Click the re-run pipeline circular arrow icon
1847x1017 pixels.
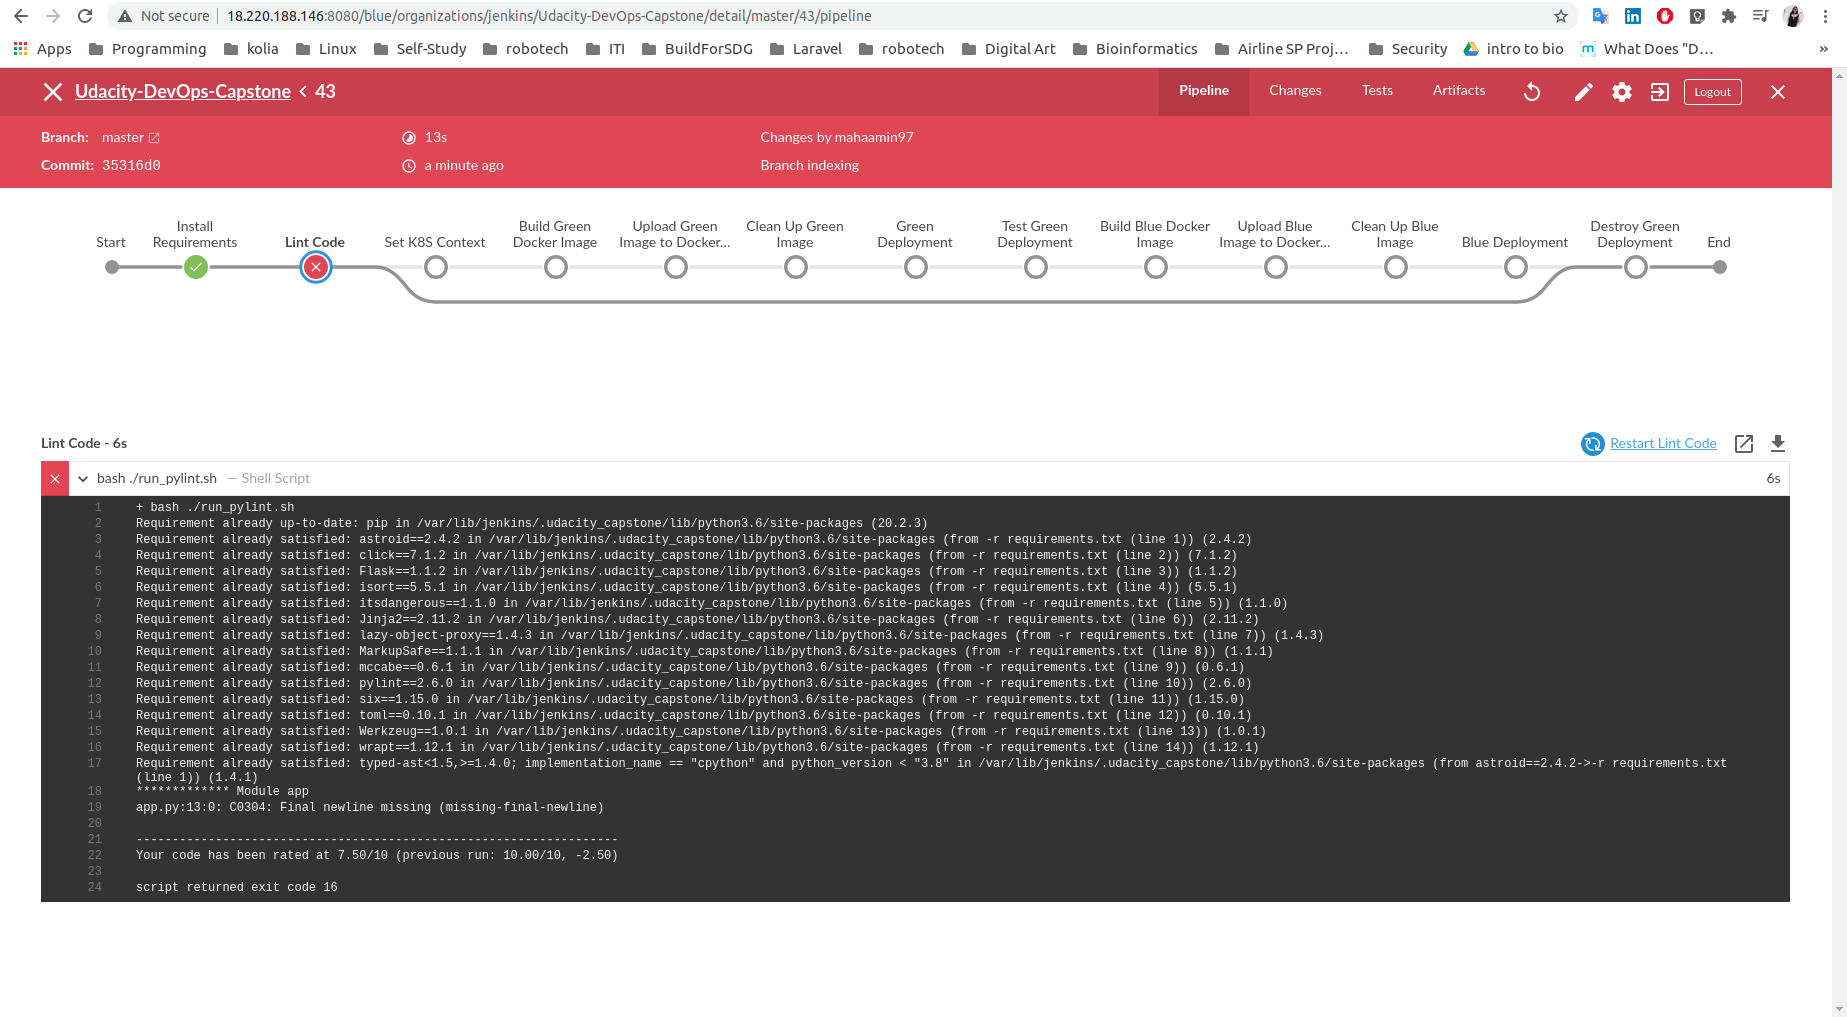click(1532, 92)
